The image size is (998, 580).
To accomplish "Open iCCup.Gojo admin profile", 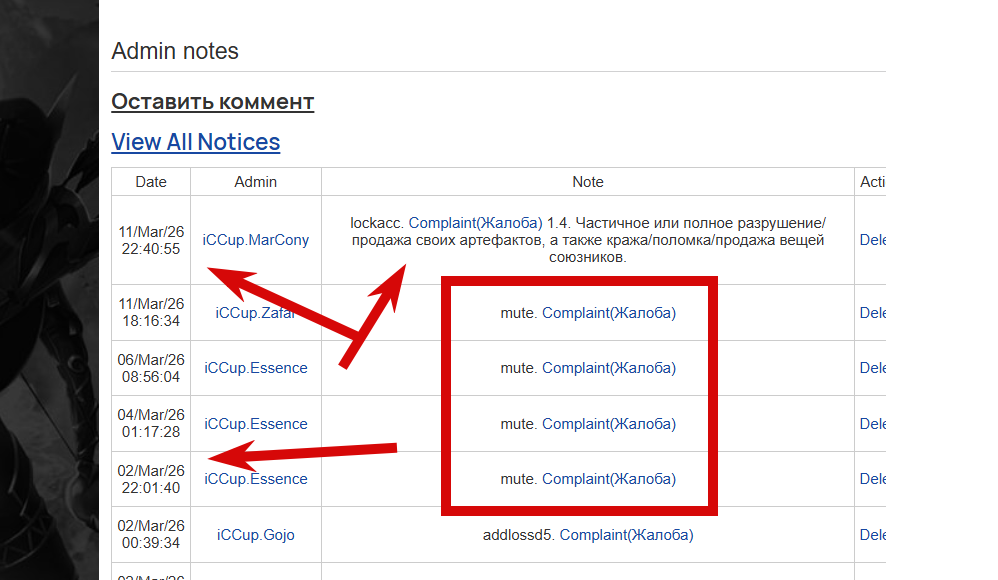I will [256, 535].
